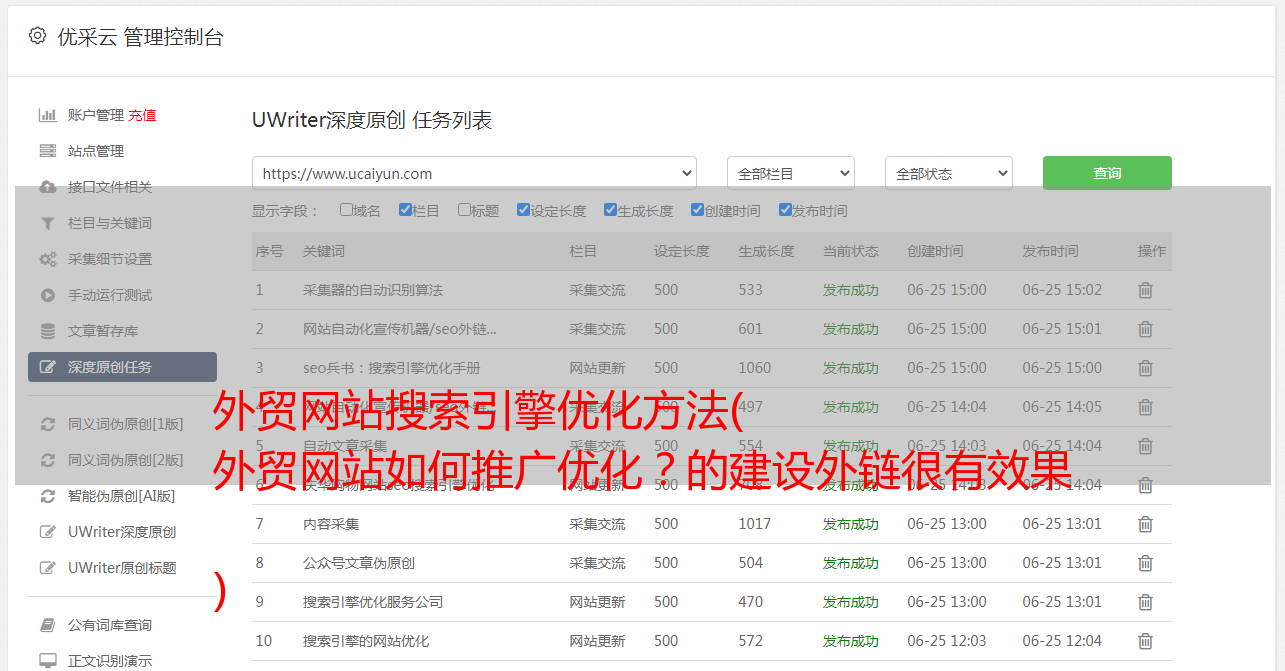Screen dimensions: 1285x671
Task: Click the server icon beside 站点管理
Action: pos(47,151)
